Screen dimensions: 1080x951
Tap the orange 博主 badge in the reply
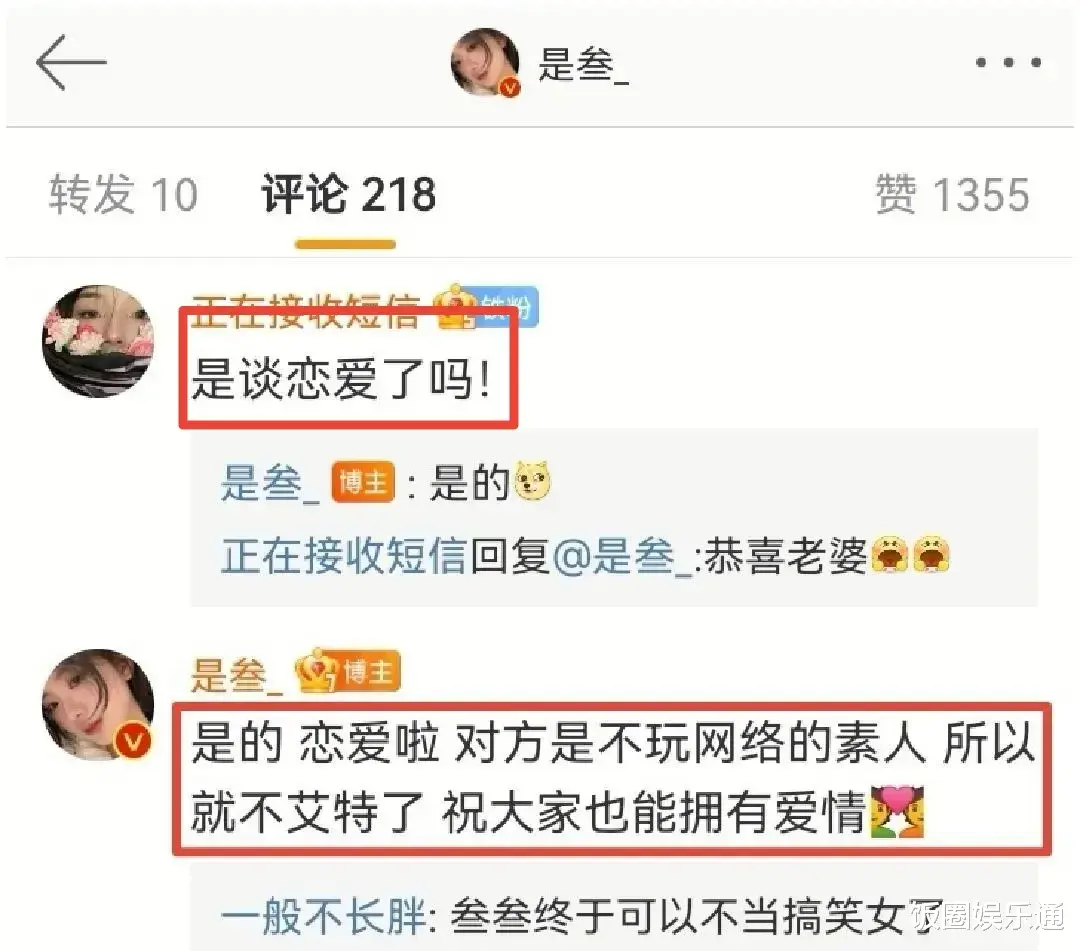click(363, 482)
